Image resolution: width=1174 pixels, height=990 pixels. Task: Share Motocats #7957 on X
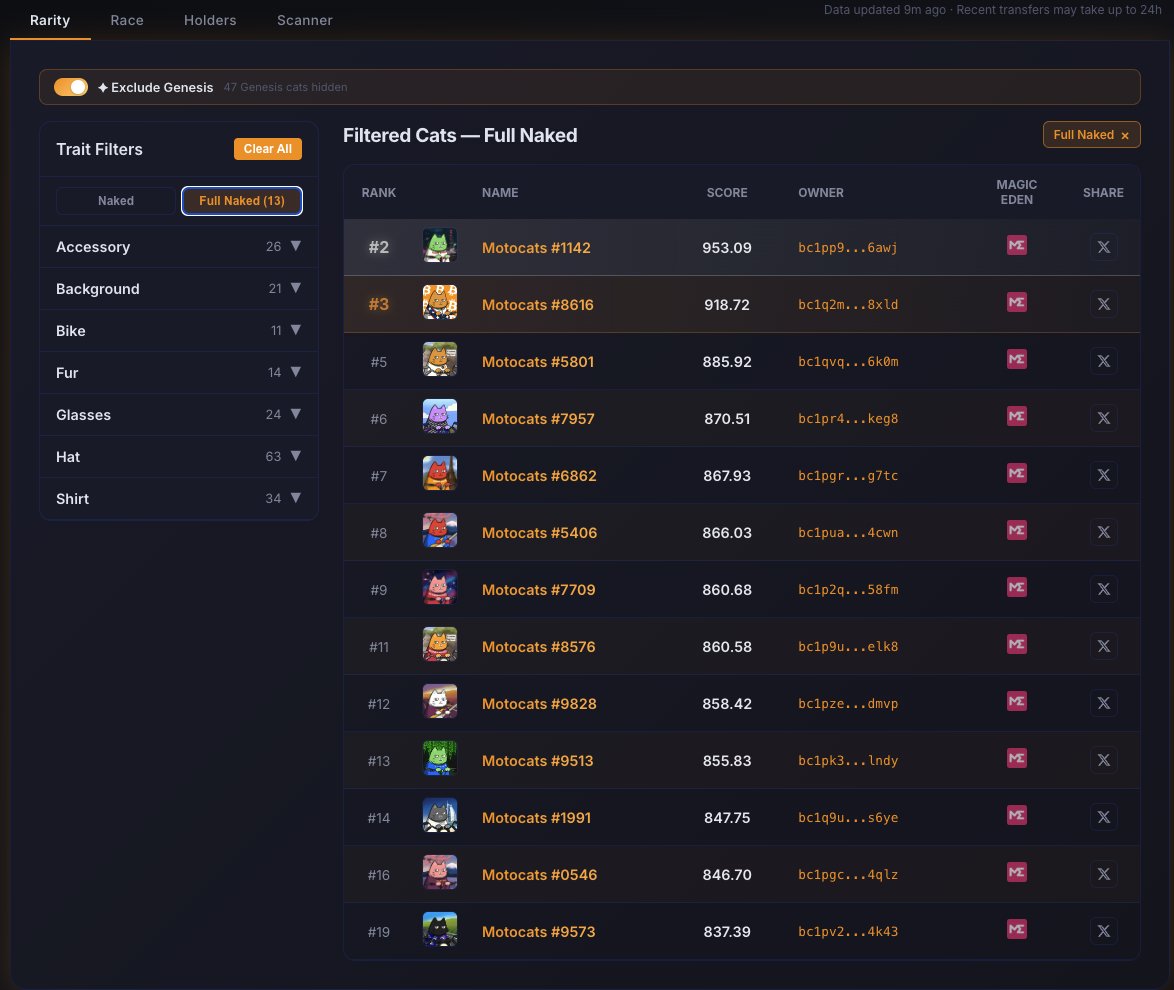[1103, 418]
